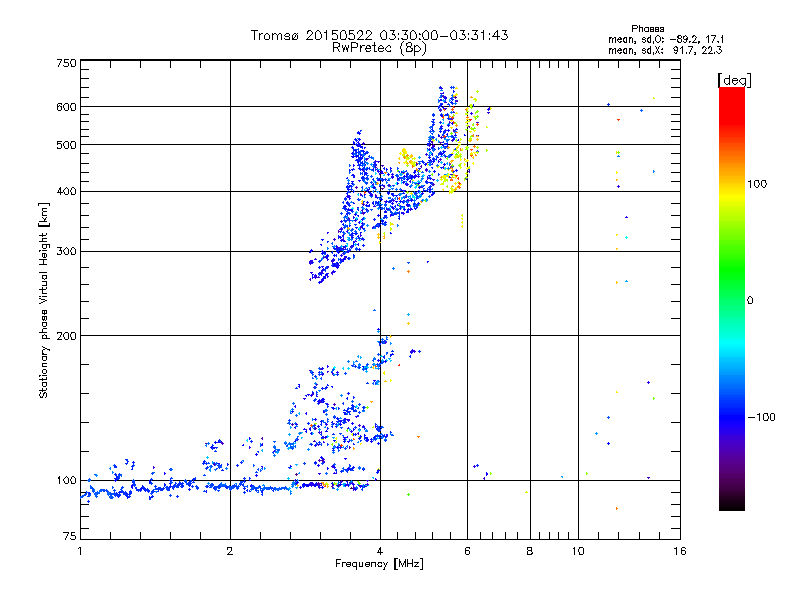Click the y-axis tick label '600'
The image size is (800, 600).
66,107
